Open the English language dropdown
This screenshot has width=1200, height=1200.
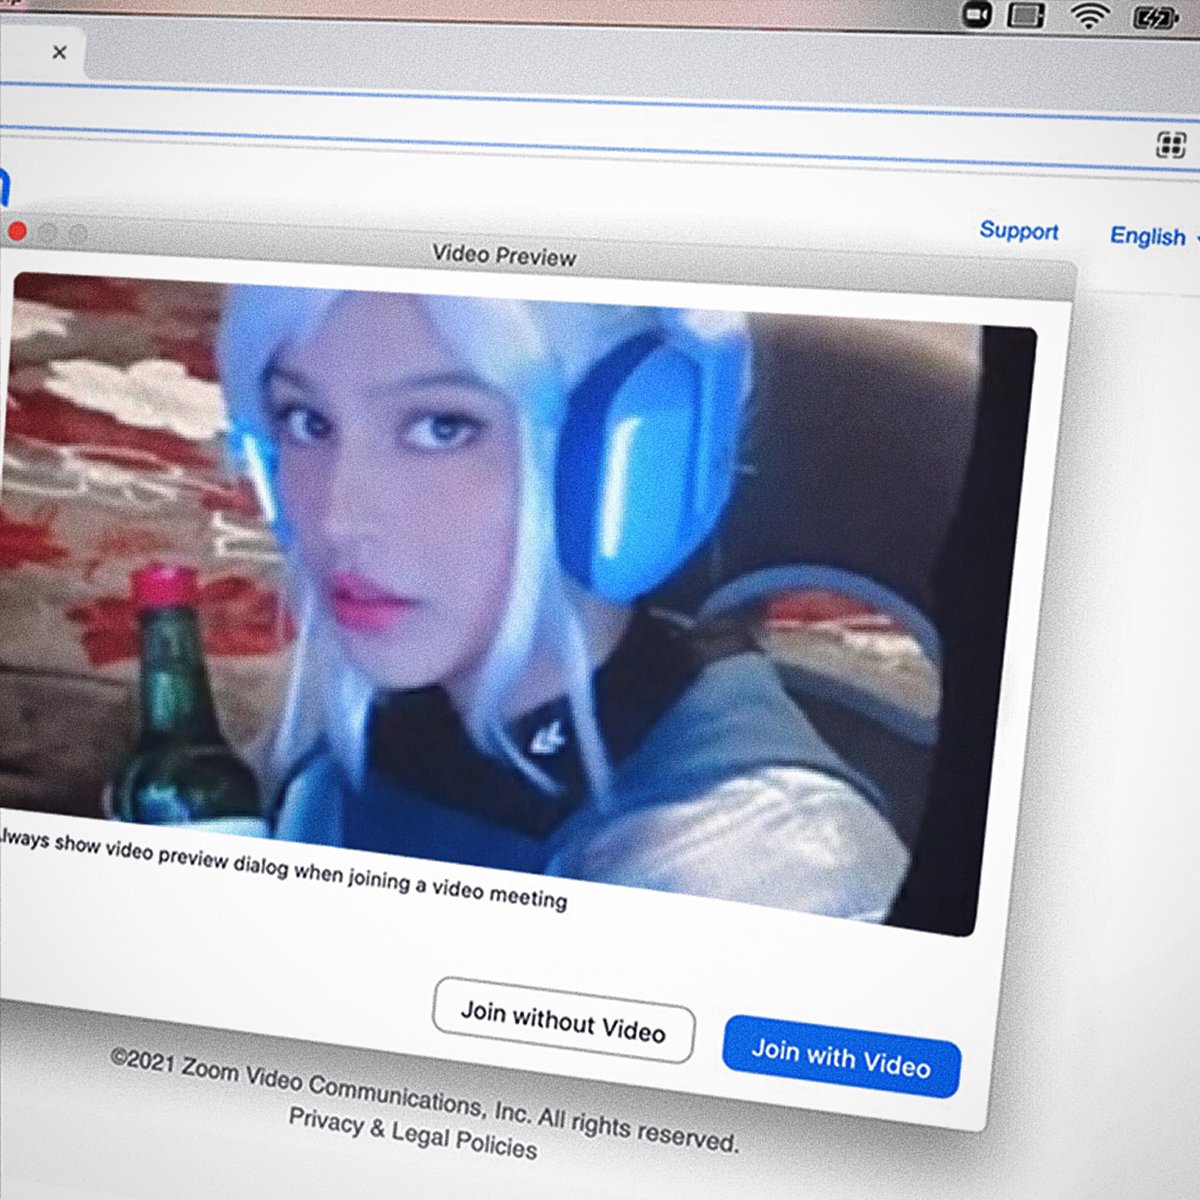(x=1153, y=236)
